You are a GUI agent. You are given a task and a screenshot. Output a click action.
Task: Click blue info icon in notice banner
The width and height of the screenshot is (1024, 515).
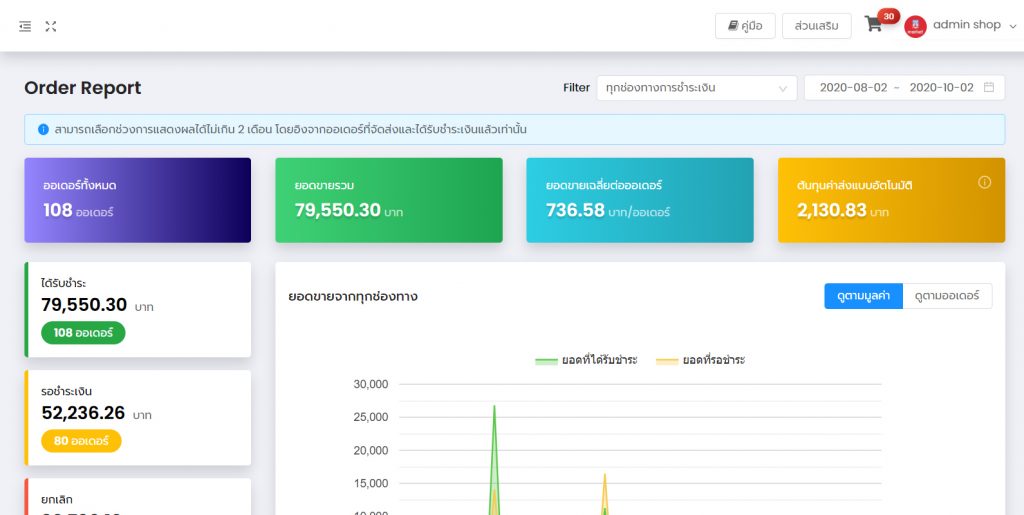pos(43,129)
